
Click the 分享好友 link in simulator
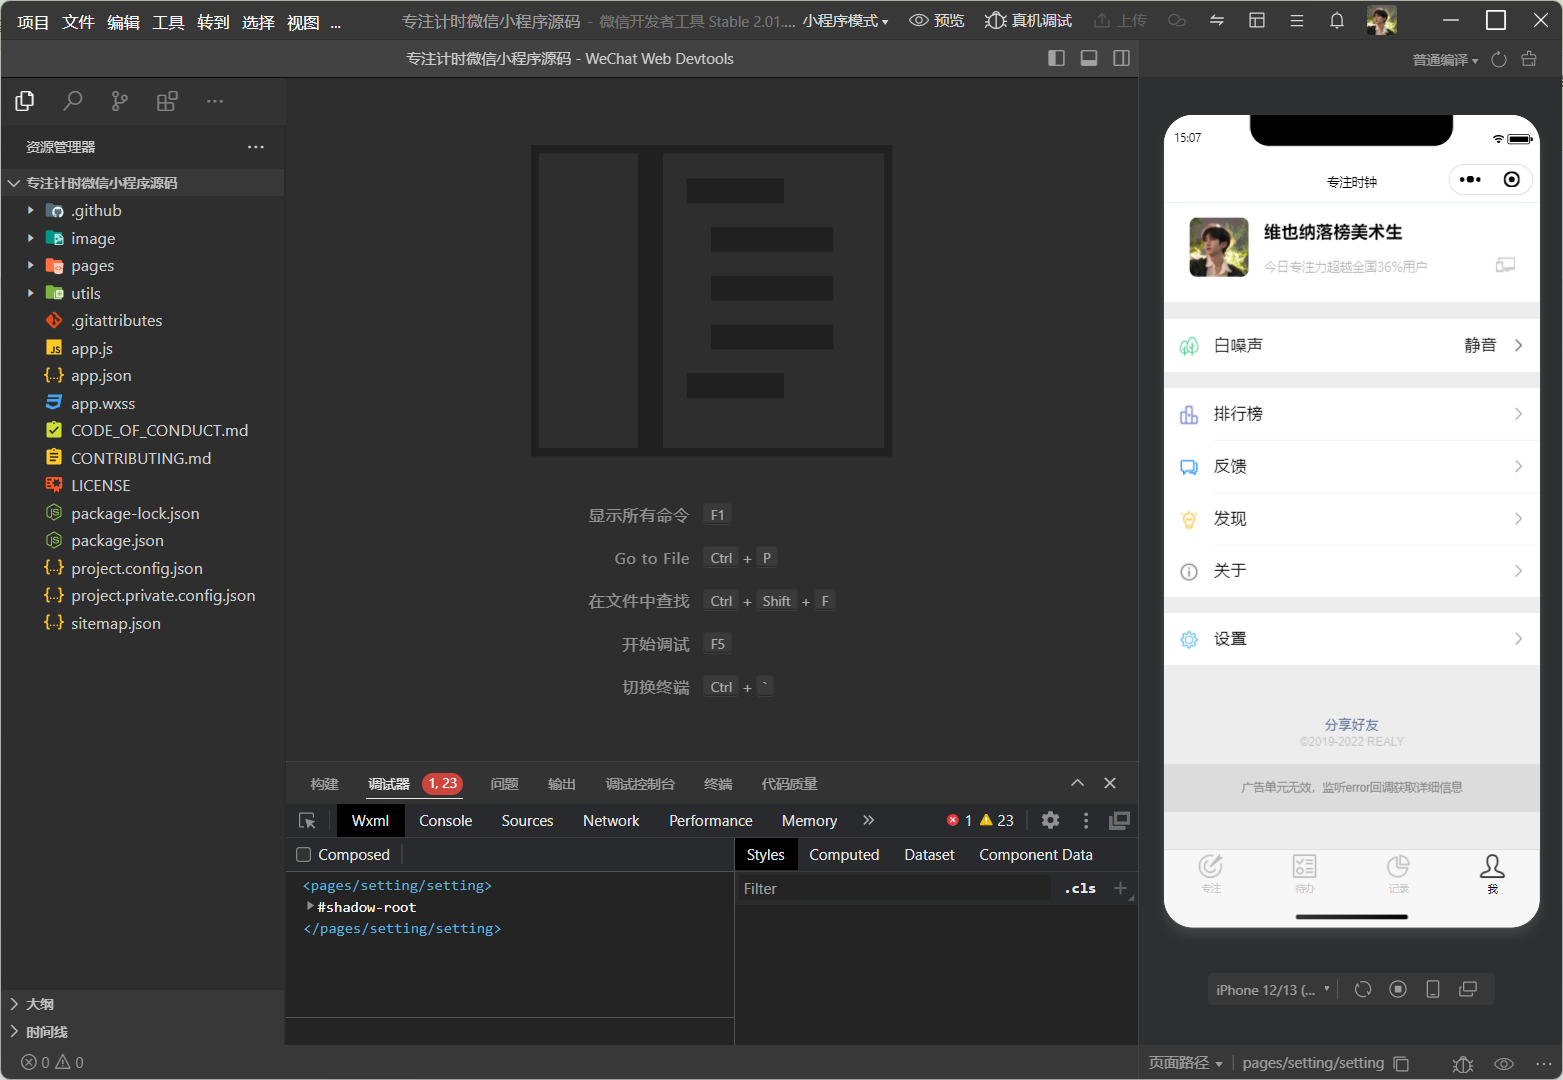(x=1351, y=725)
